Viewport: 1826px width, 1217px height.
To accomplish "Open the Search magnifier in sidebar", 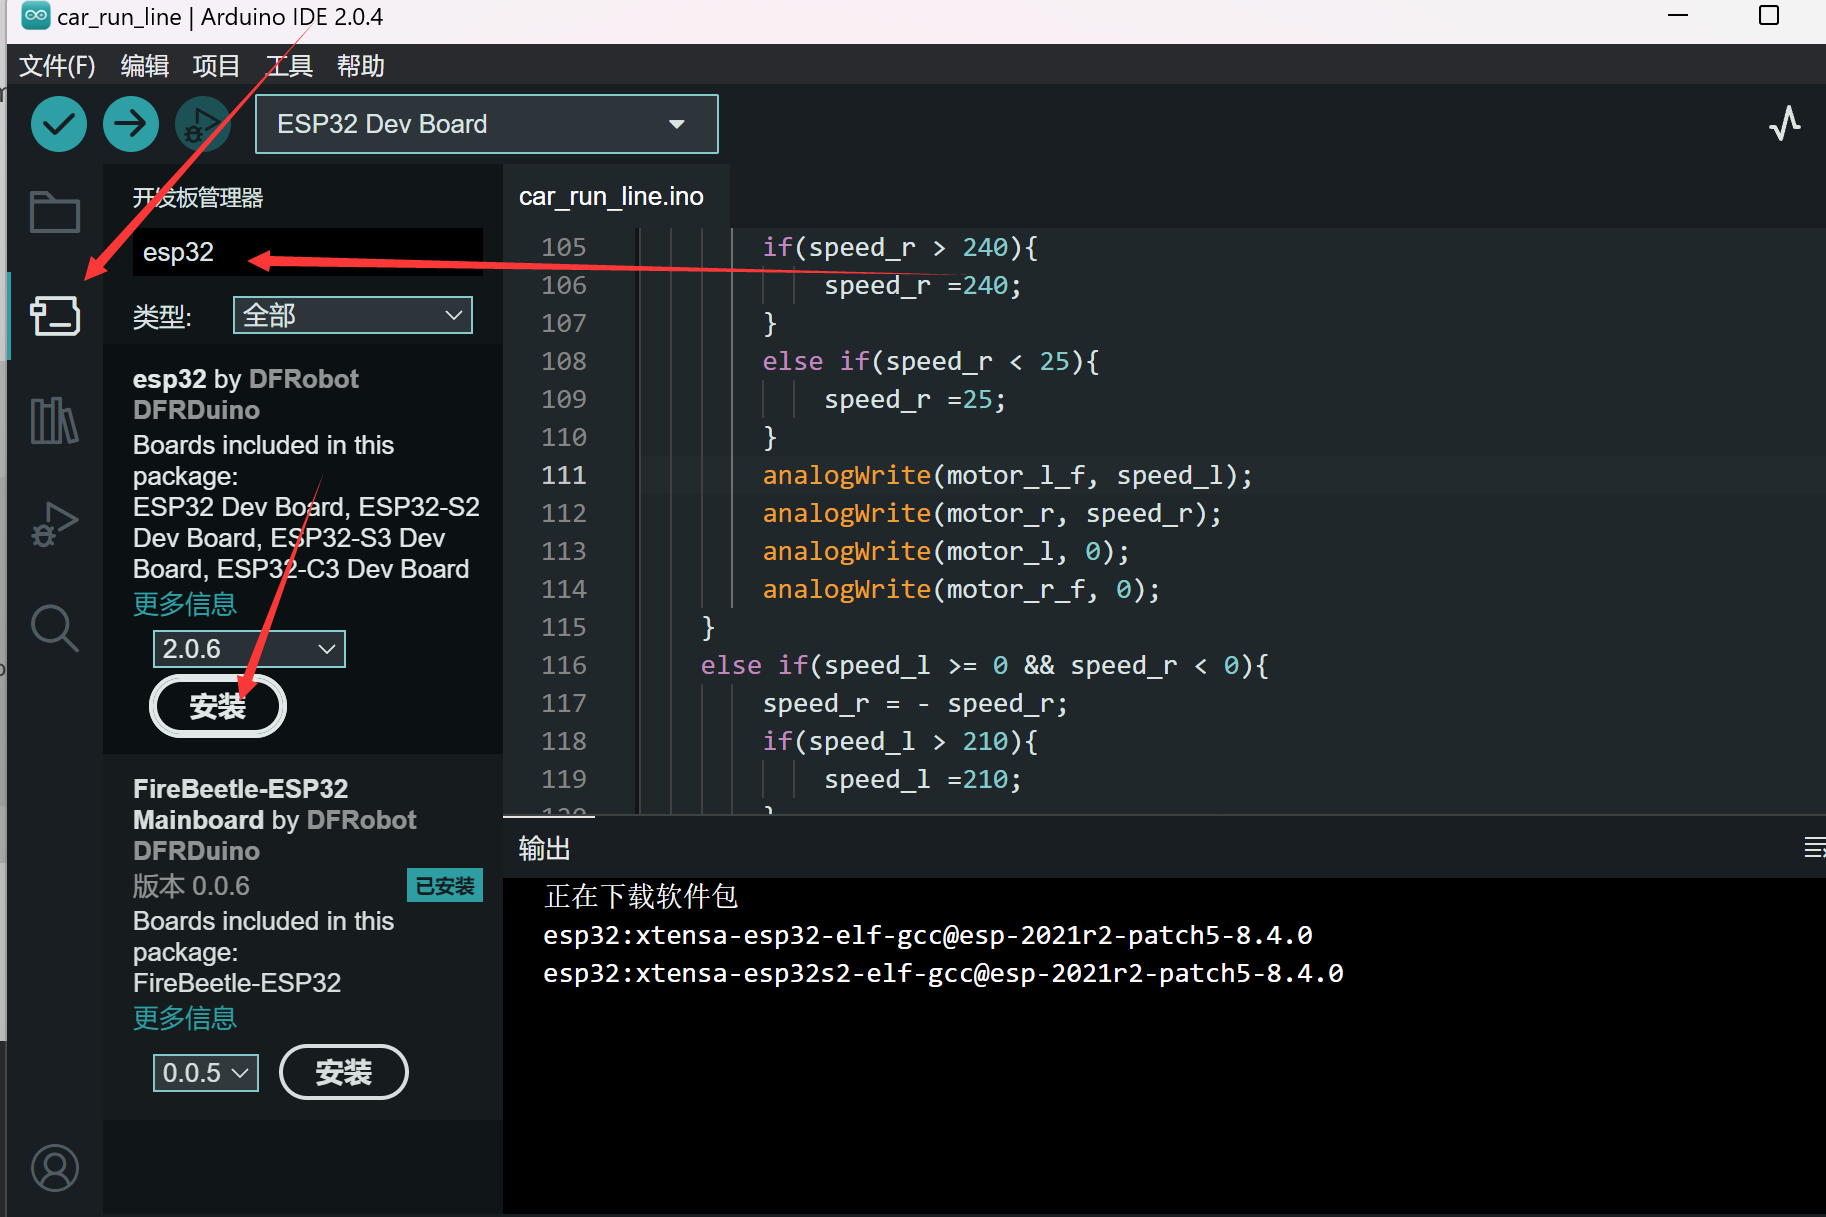I will [x=55, y=628].
